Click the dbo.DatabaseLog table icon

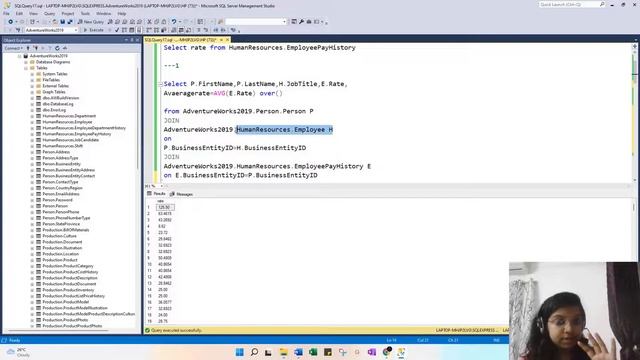coord(39,104)
